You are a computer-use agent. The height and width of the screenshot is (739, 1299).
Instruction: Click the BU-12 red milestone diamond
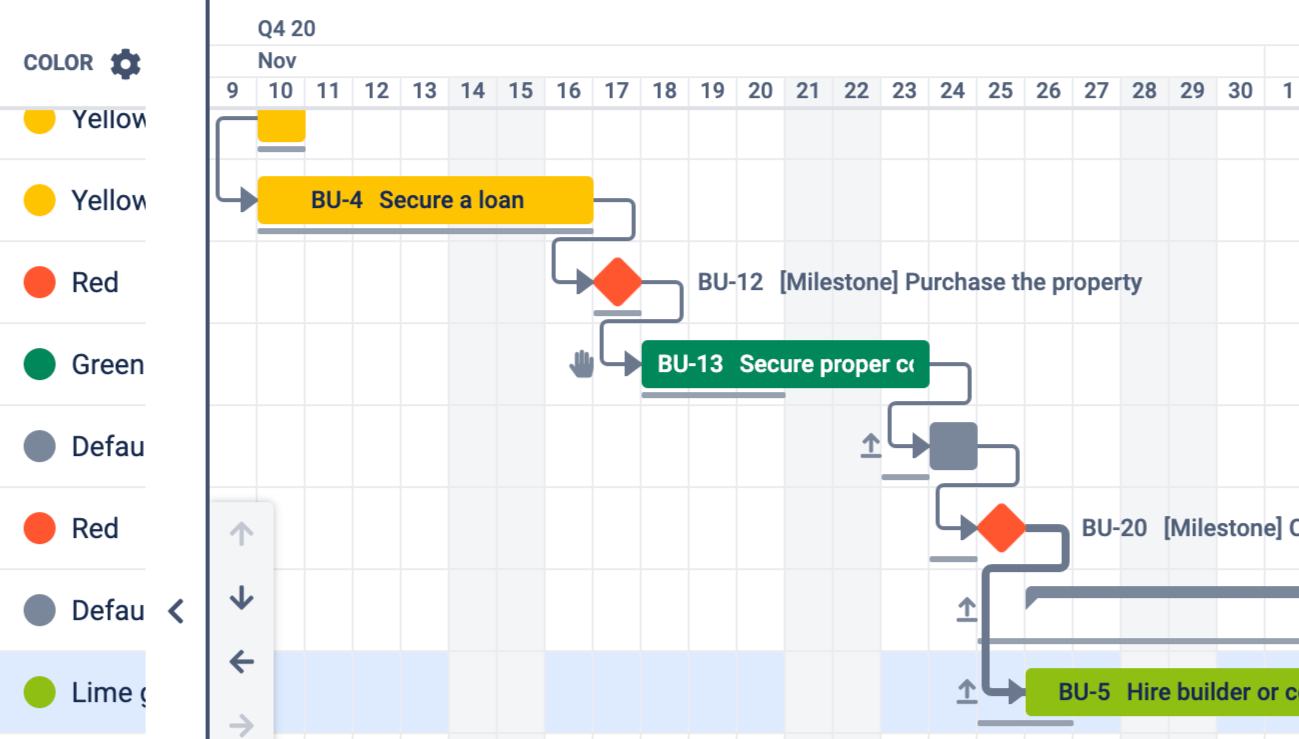[x=617, y=282]
